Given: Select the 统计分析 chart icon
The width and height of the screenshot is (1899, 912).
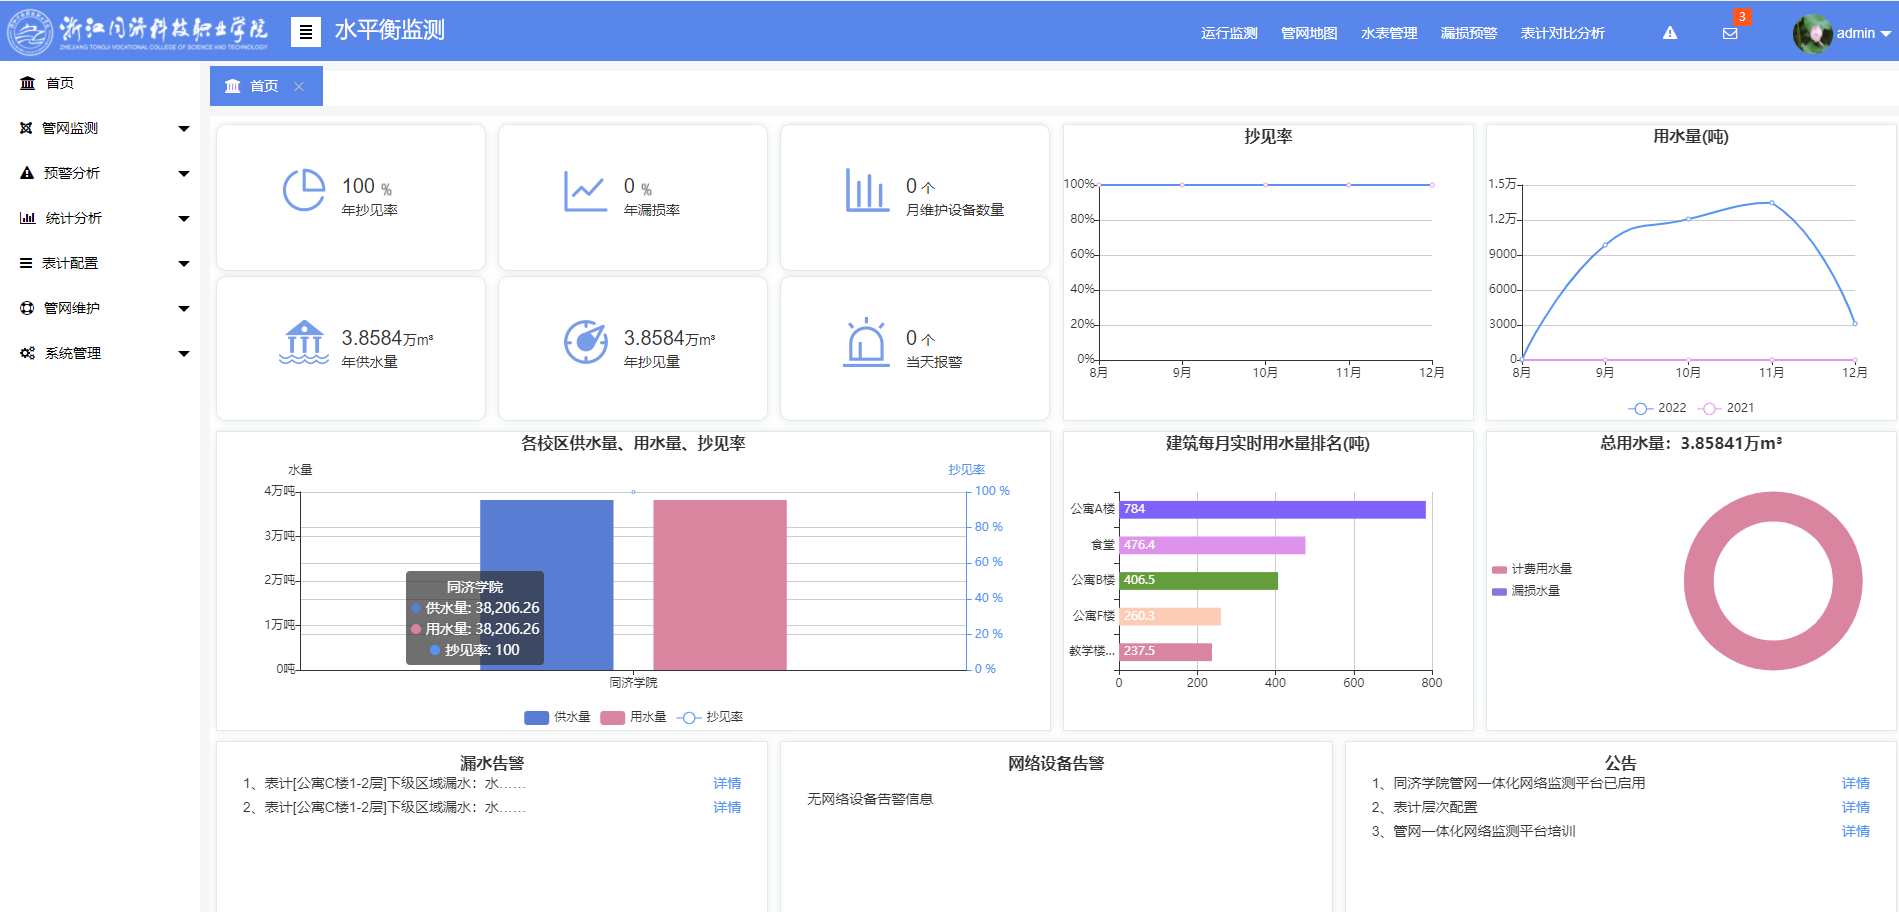Looking at the screenshot, I should [28, 218].
